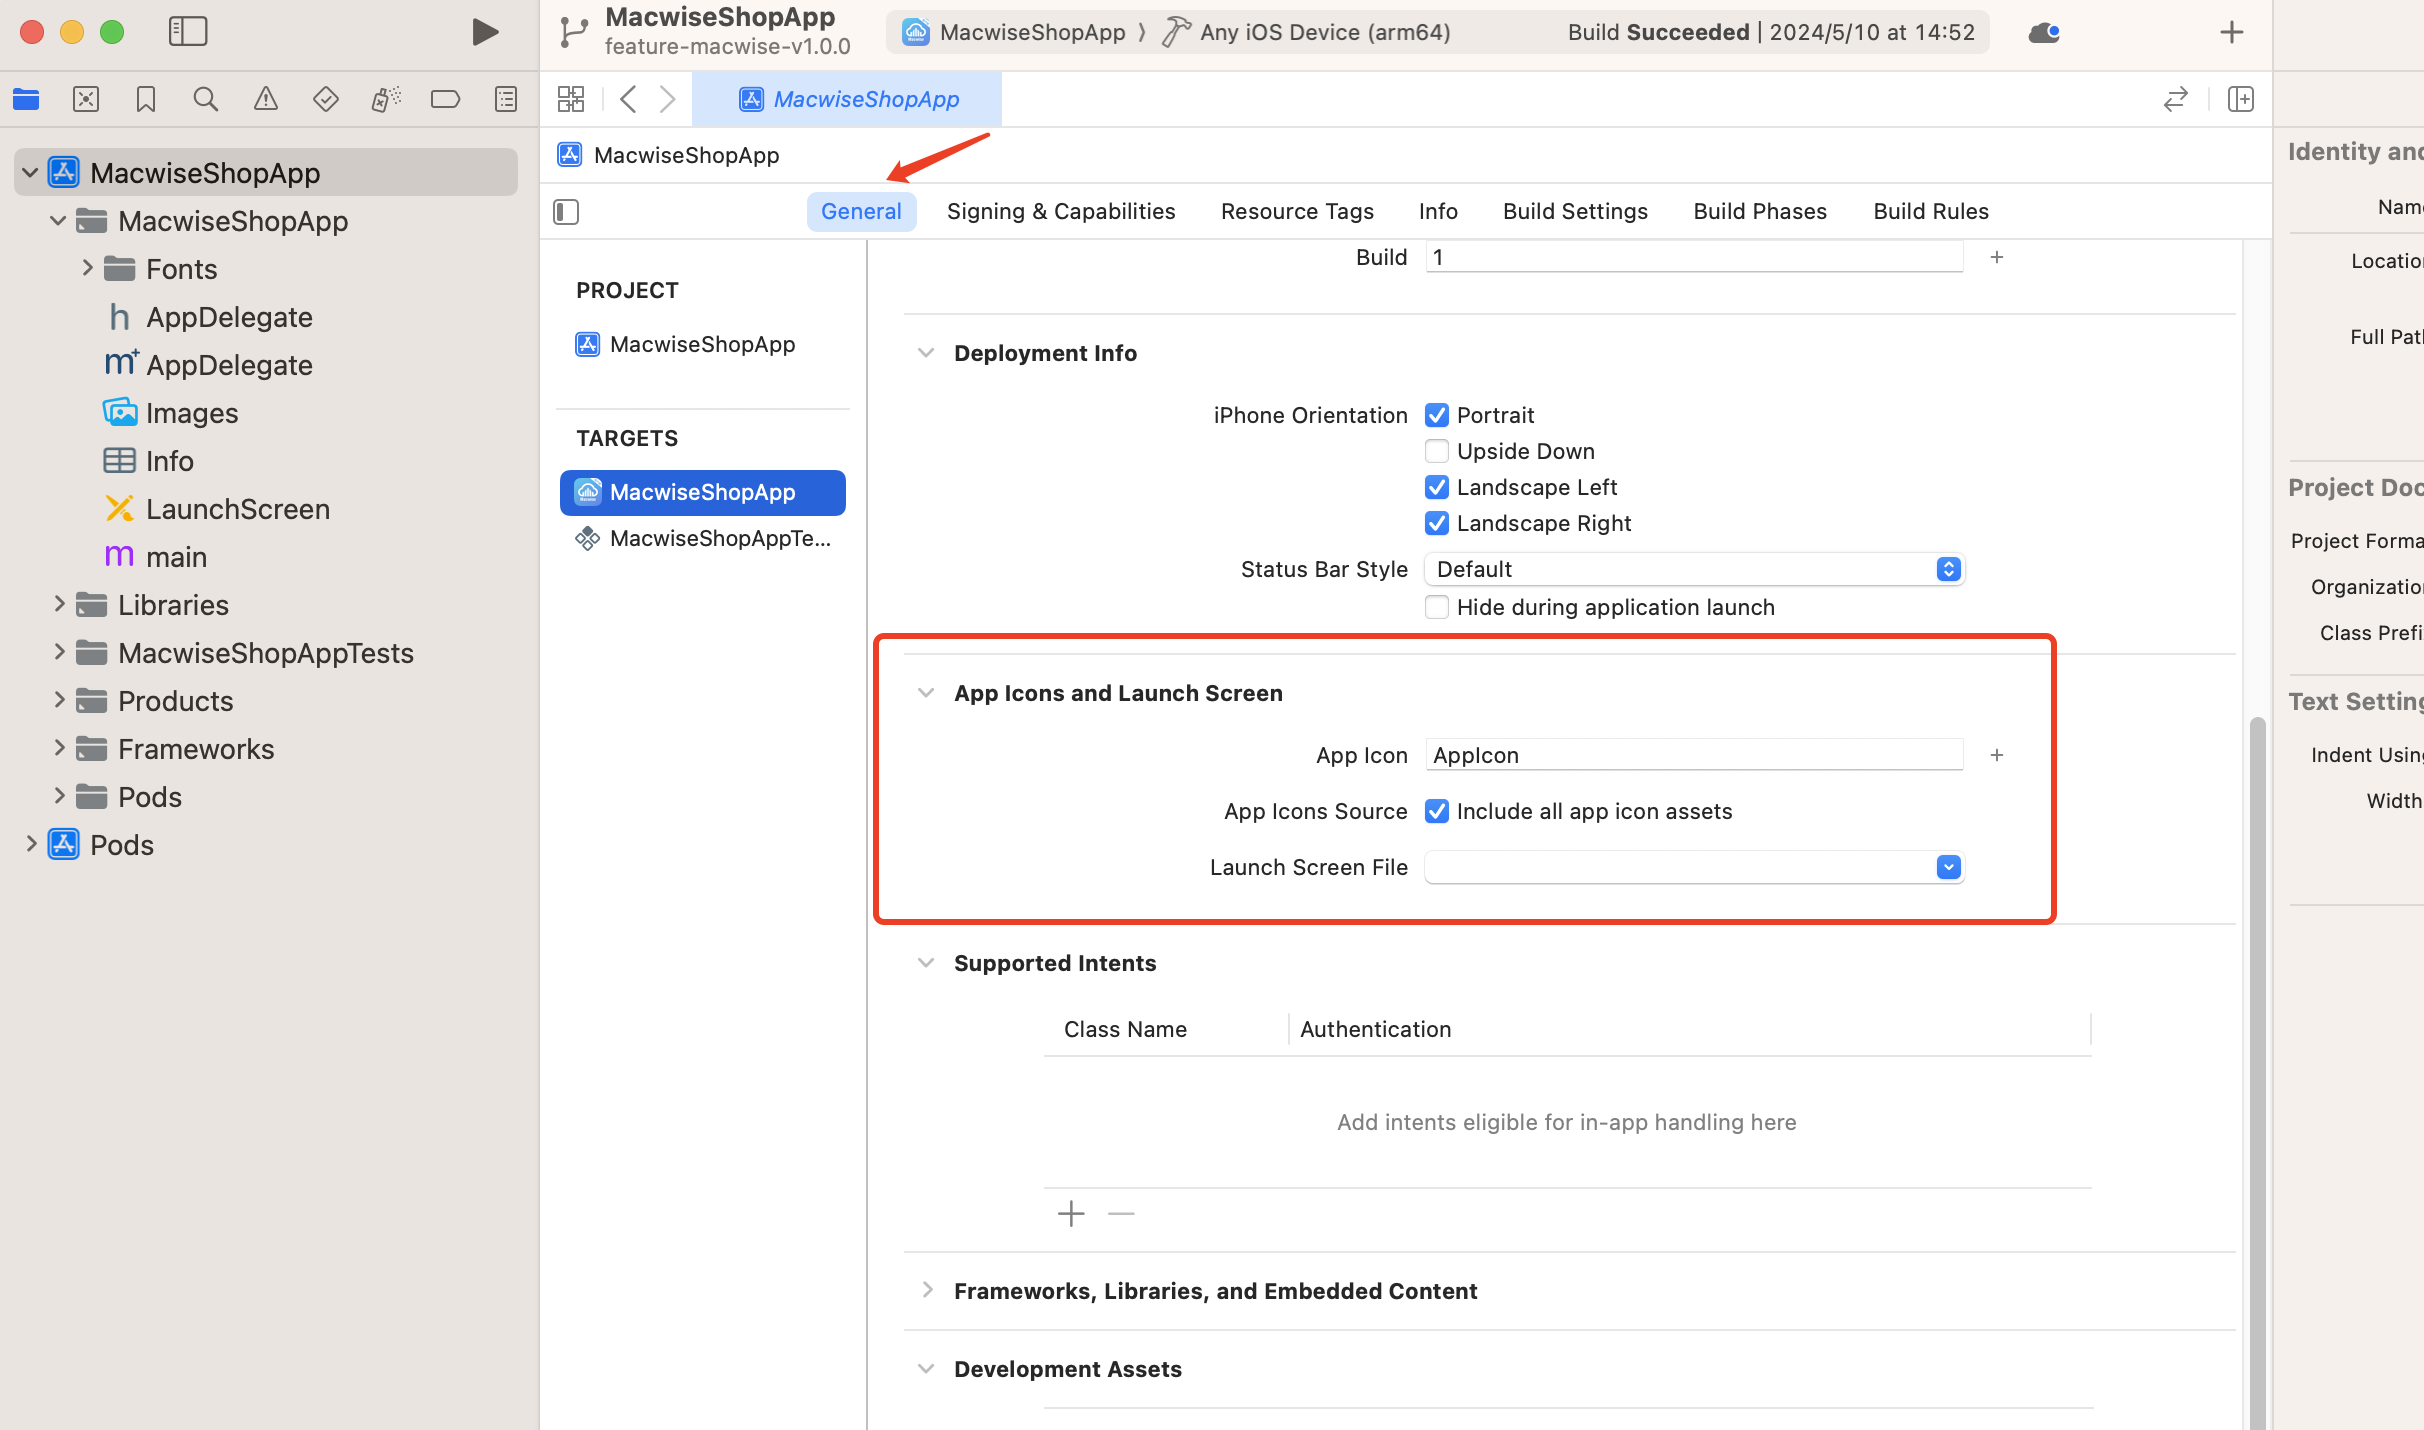
Task: Expand the Pods project at root
Action: point(31,845)
